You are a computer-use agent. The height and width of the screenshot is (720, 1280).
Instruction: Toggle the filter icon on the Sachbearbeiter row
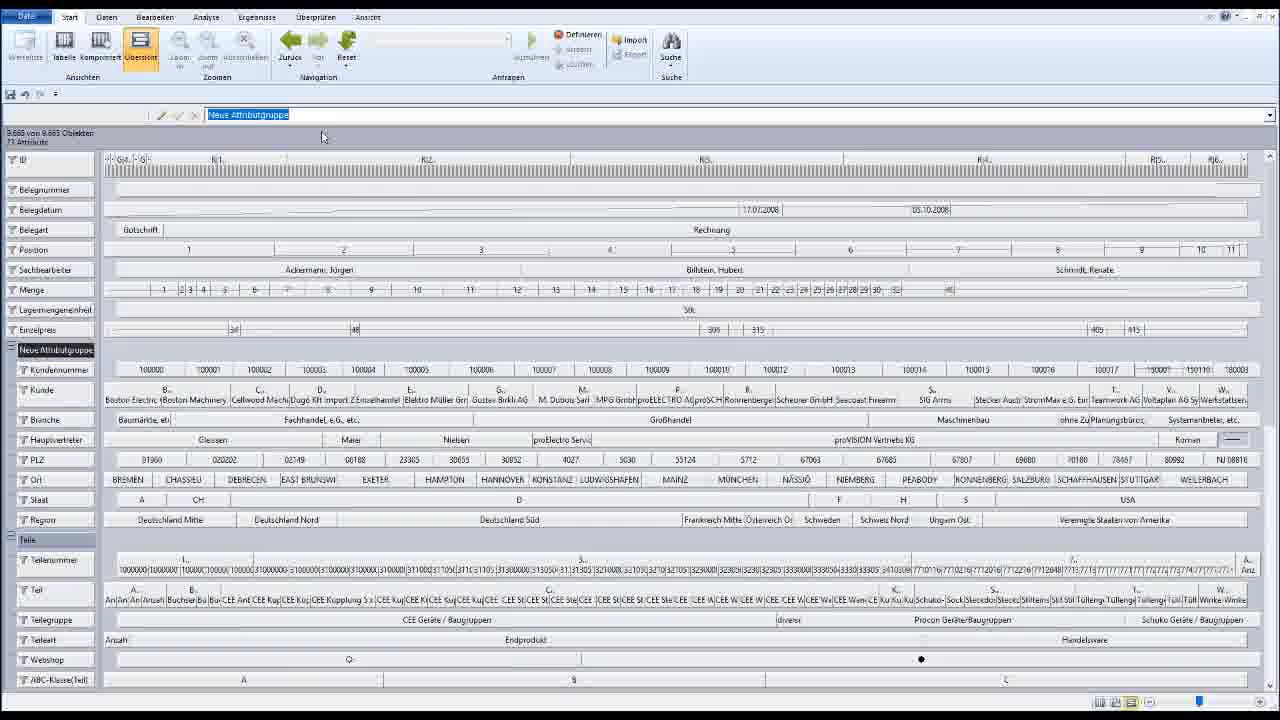point(12,270)
